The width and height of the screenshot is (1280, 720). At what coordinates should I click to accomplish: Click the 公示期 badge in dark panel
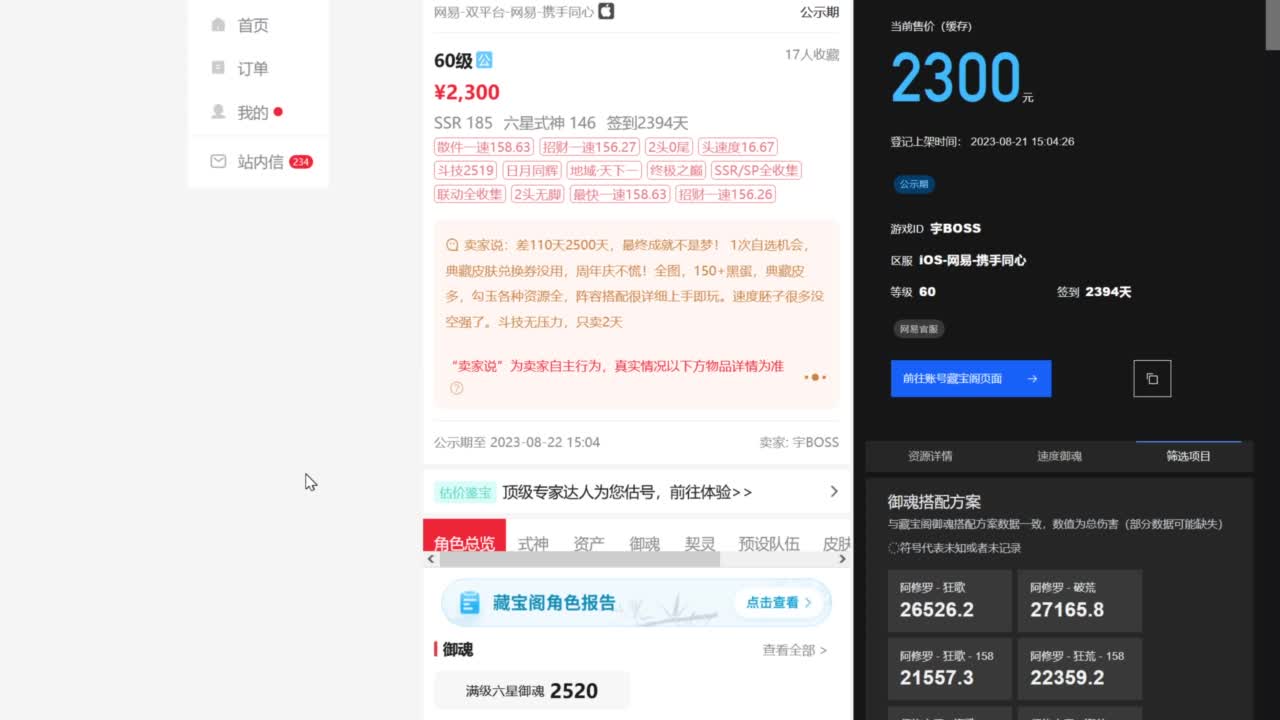click(914, 184)
